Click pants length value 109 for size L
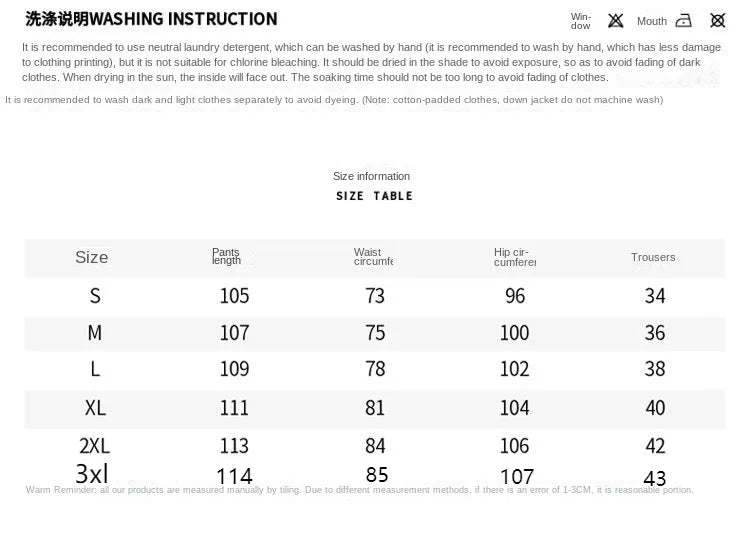750x538 pixels. click(x=234, y=369)
